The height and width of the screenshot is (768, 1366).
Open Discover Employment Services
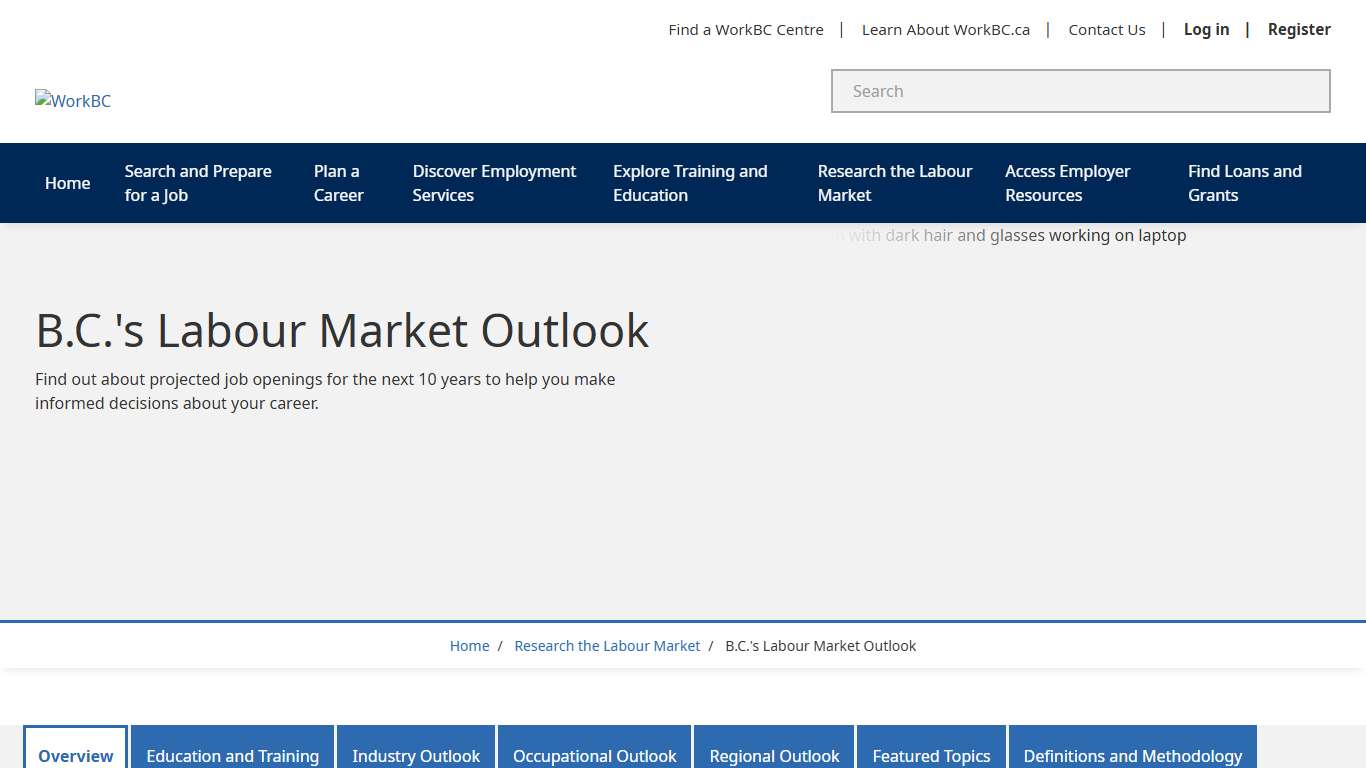(494, 183)
